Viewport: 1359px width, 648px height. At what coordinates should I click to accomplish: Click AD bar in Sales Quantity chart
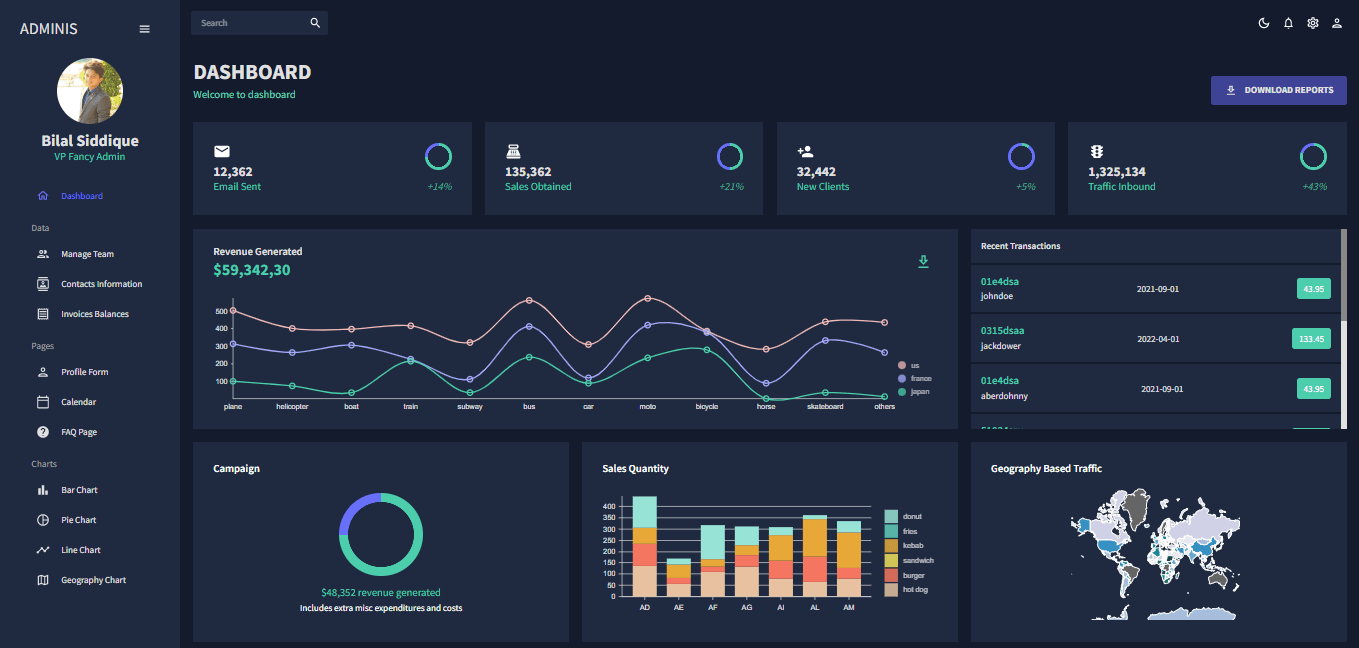point(645,546)
